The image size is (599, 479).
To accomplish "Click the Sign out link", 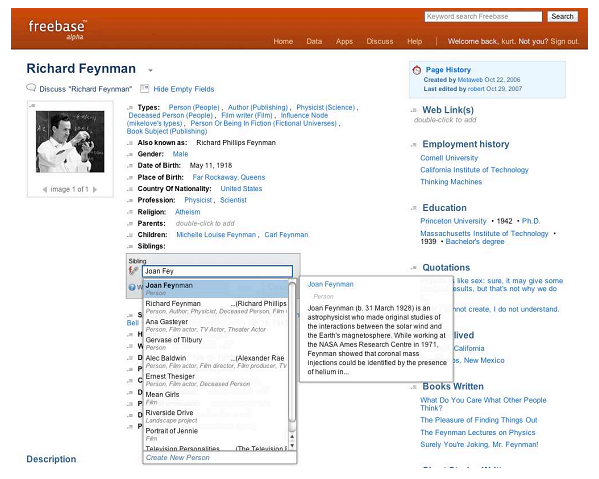I will click(x=565, y=41).
